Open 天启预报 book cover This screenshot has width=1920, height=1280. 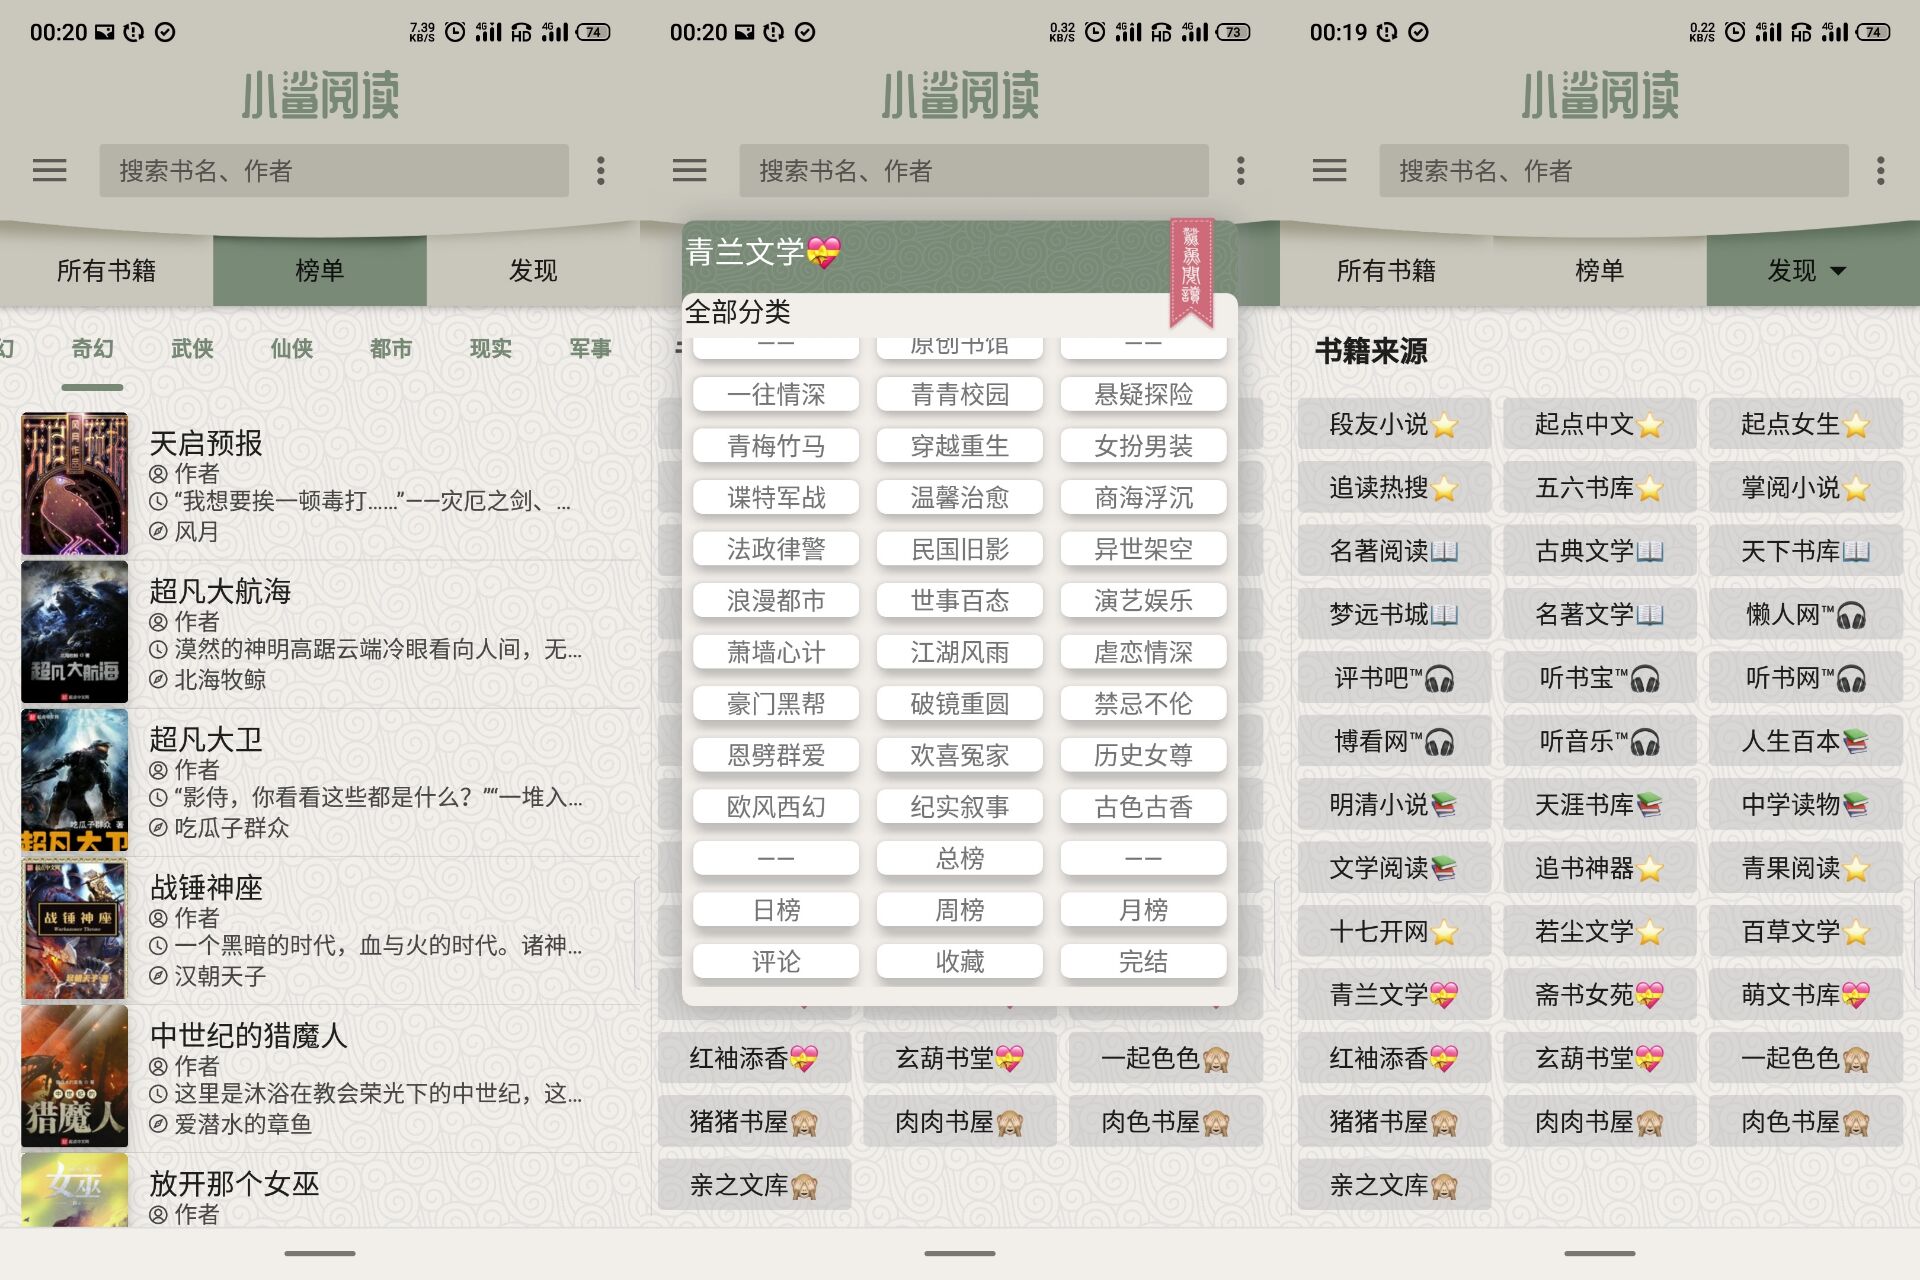coord(75,483)
